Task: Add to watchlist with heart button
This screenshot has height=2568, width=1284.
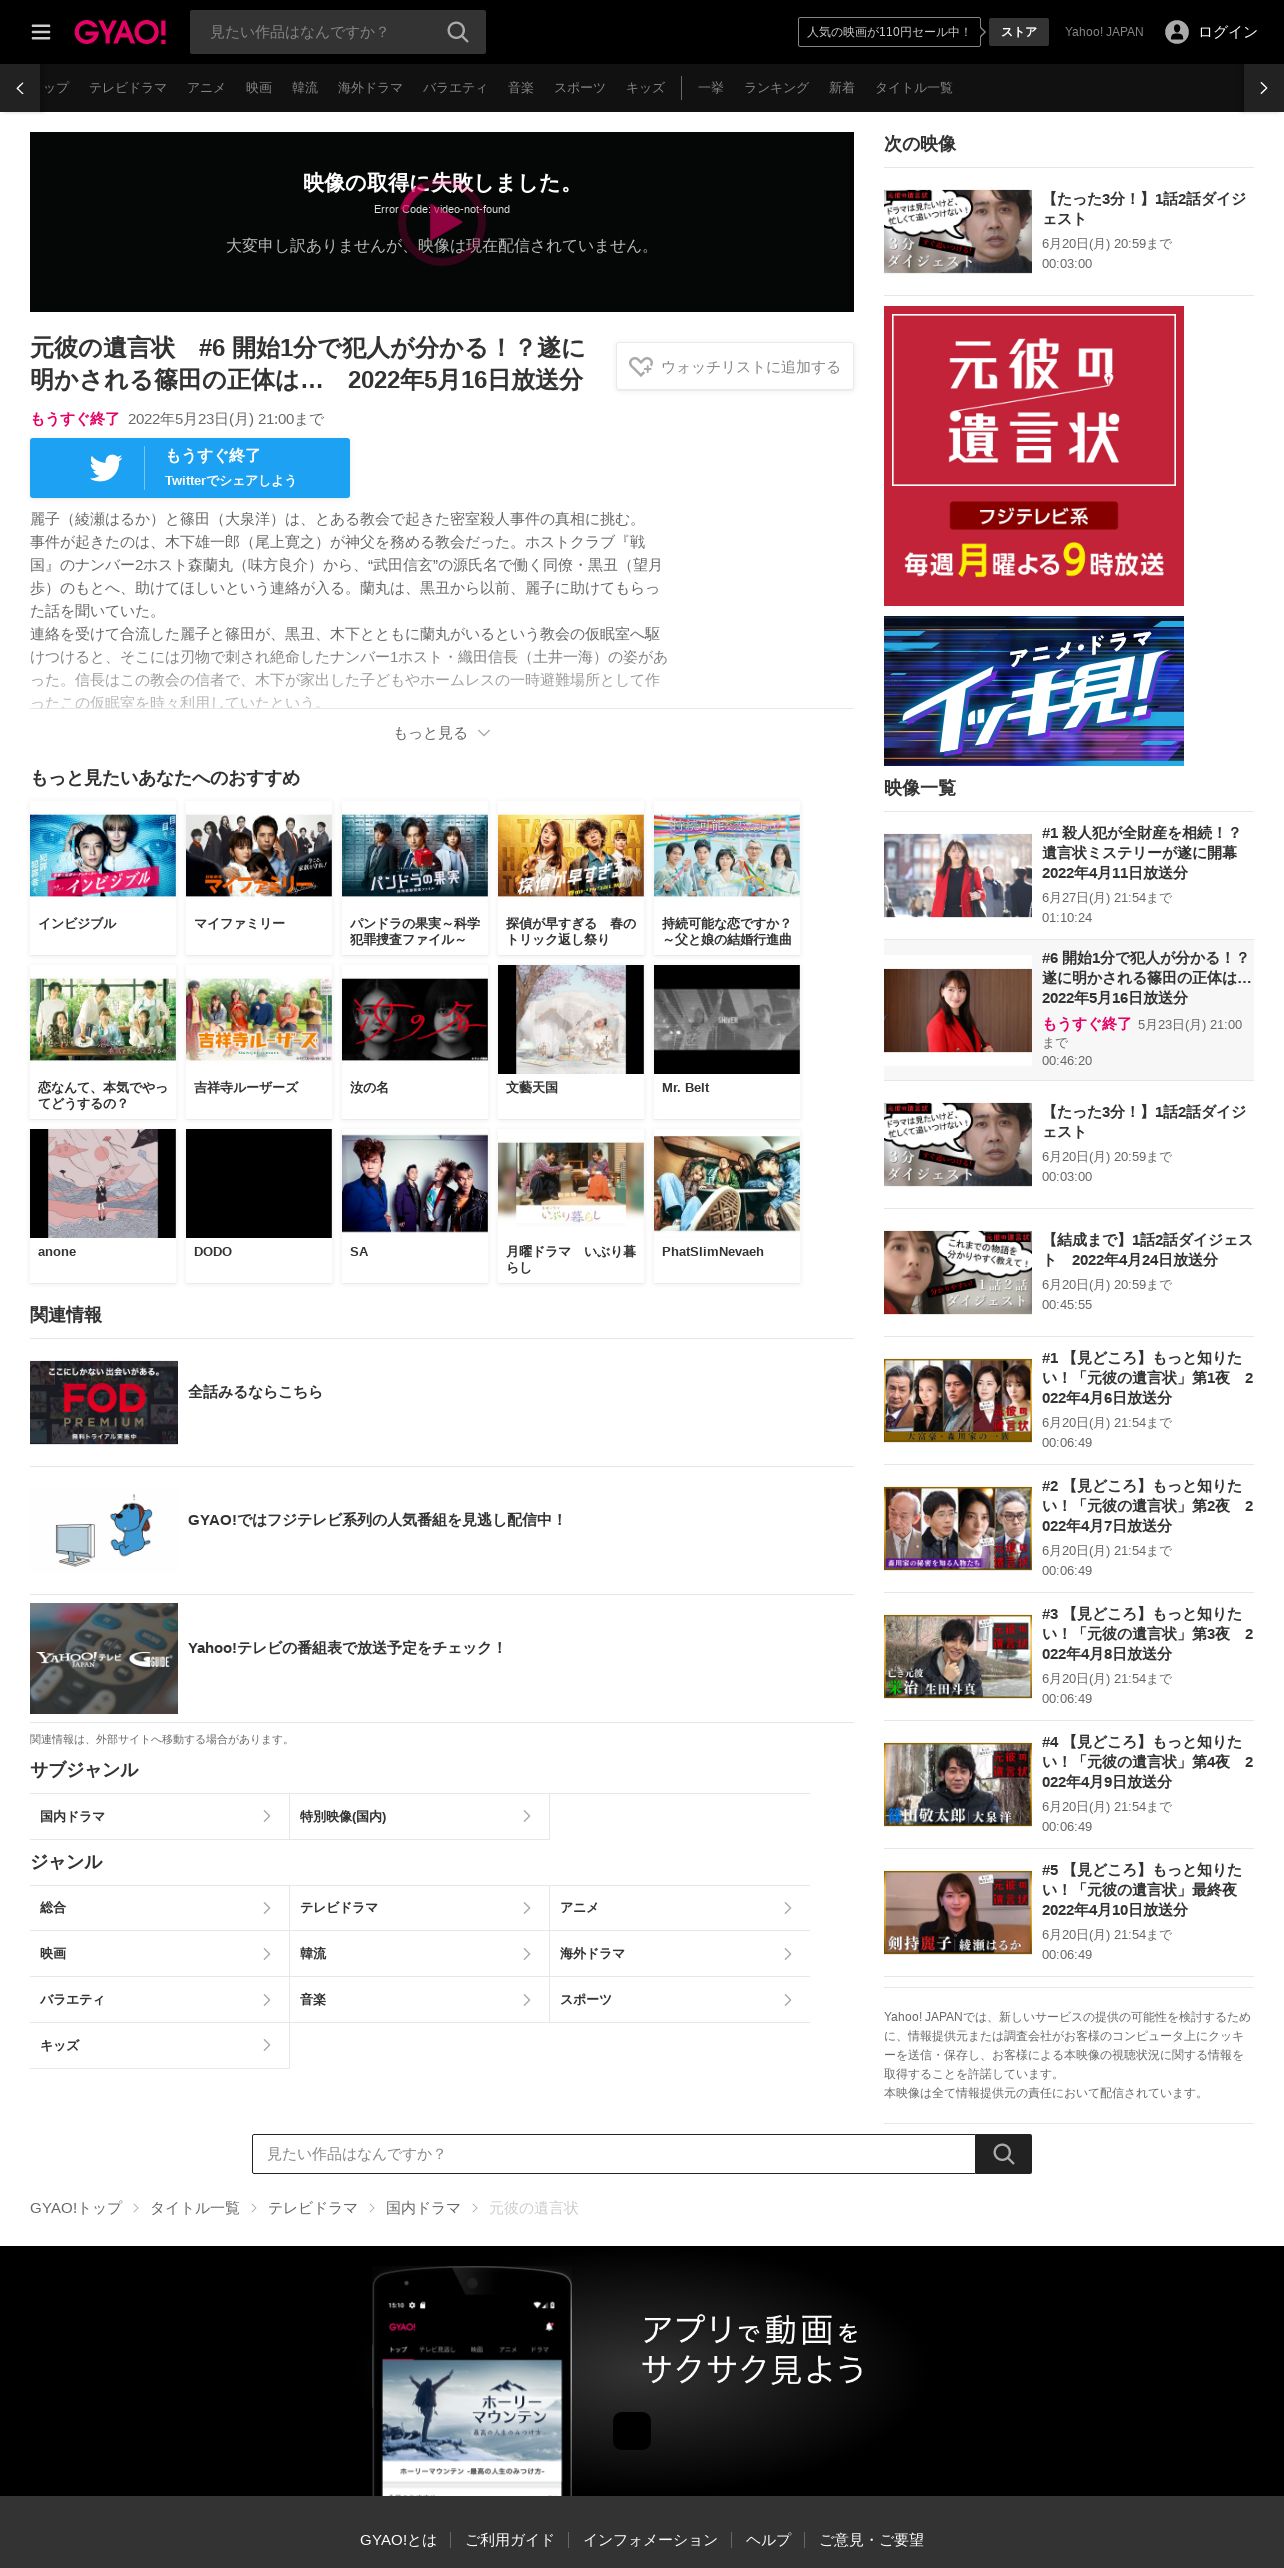Action: click(x=735, y=367)
